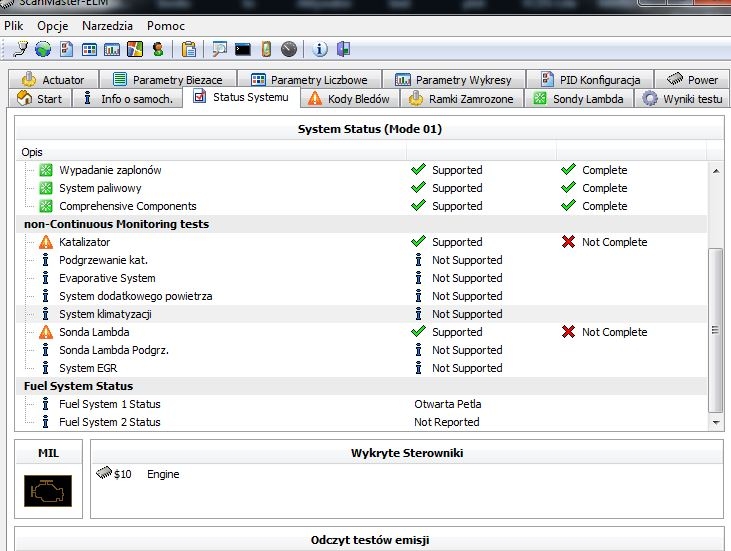
Task: Click the connect cable plug toolbar icon
Action: [x=20, y=49]
